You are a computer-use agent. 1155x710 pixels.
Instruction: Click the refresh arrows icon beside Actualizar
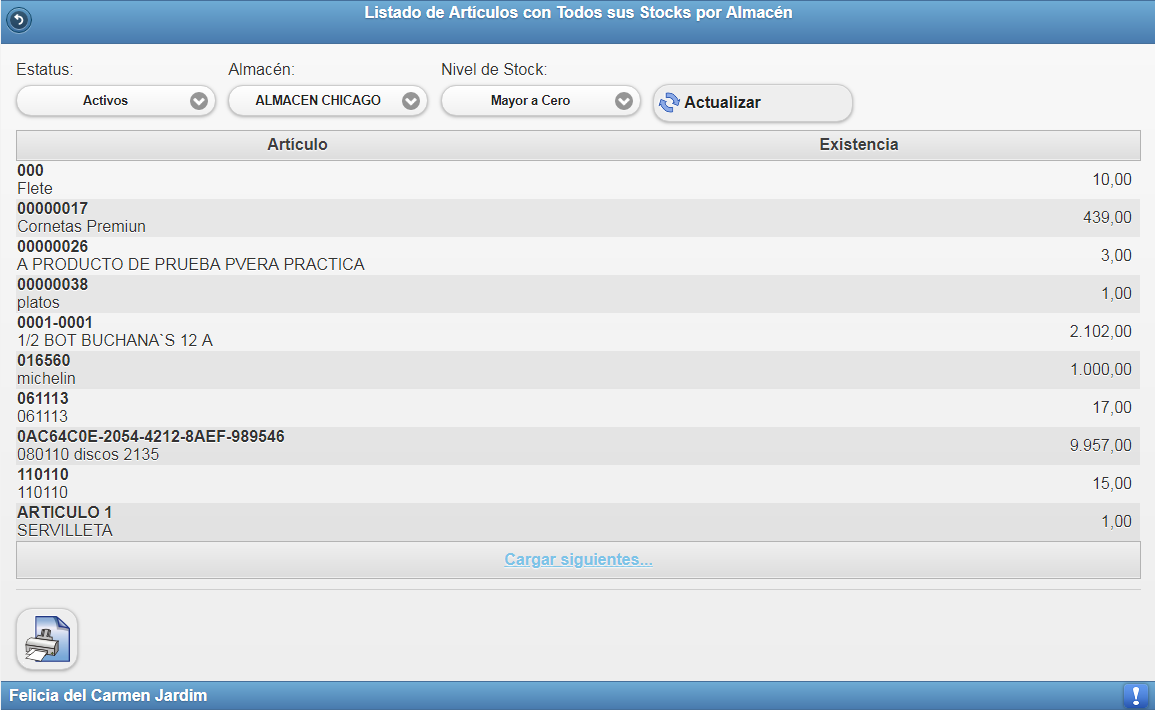pyautogui.click(x=669, y=102)
